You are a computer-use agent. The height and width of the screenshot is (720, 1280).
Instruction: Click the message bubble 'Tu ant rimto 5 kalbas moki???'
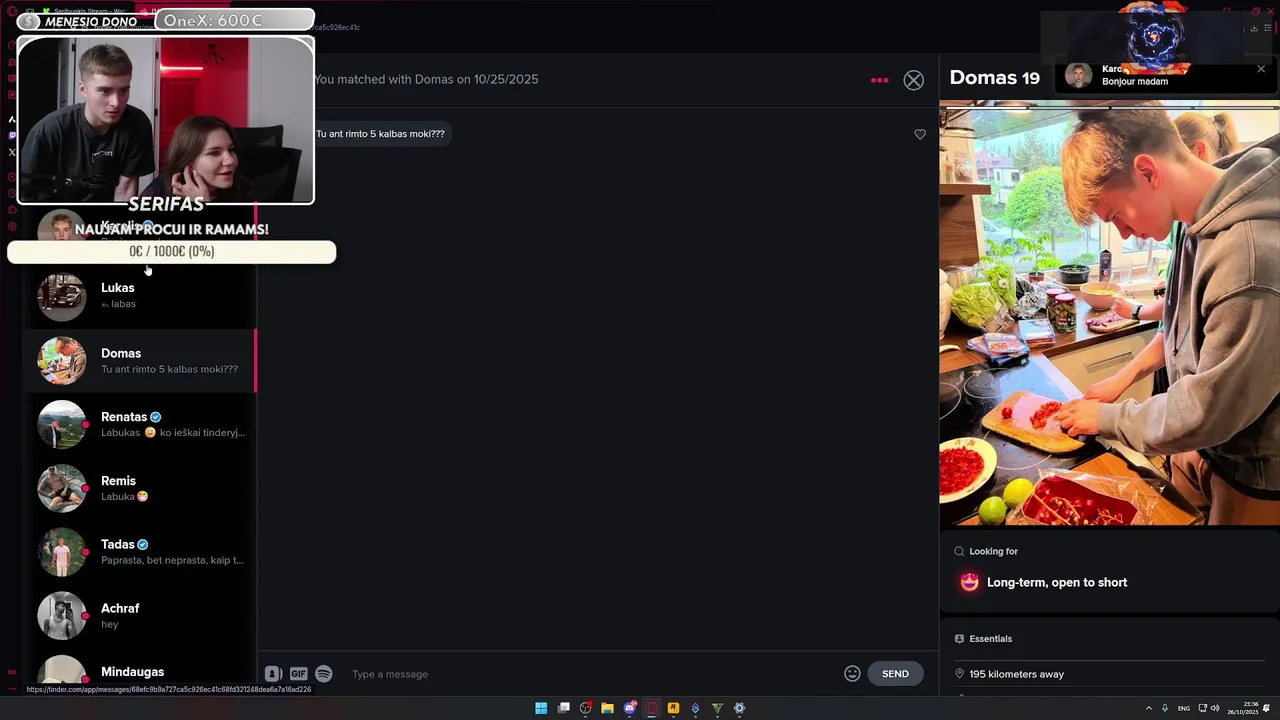coord(380,134)
